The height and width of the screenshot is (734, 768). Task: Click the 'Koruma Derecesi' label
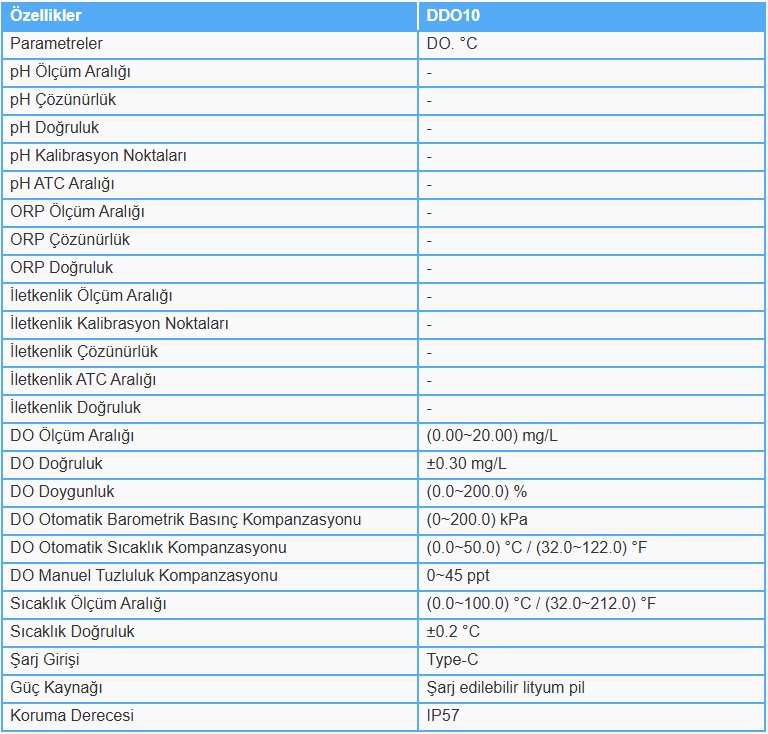pyautogui.click(x=72, y=715)
